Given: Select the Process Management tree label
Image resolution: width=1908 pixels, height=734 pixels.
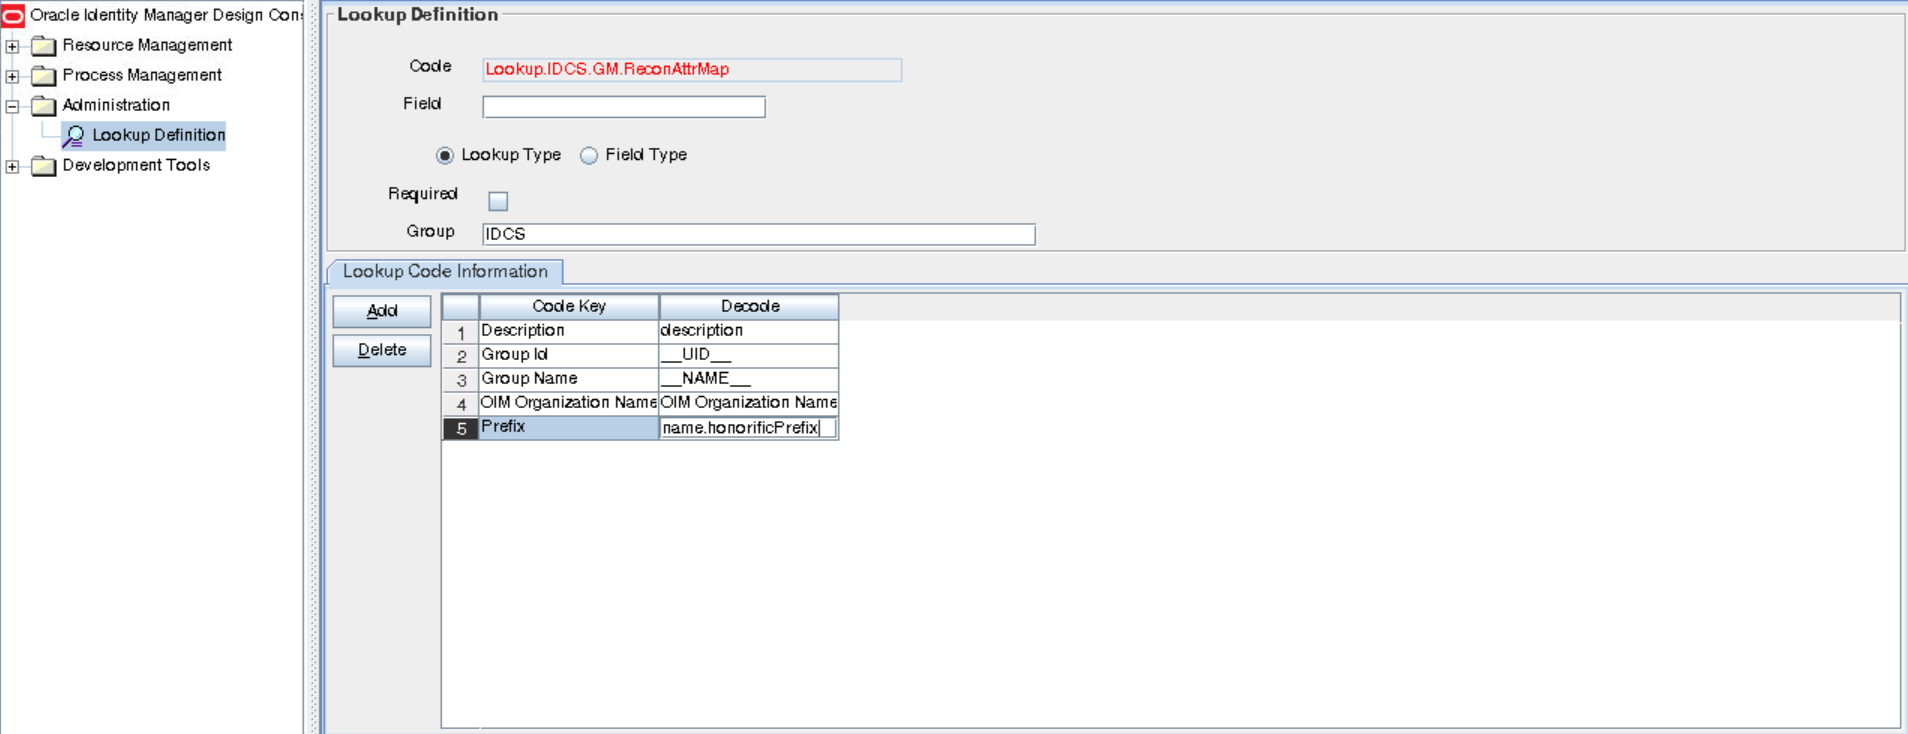Looking at the screenshot, I should click(x=142, y=75).
